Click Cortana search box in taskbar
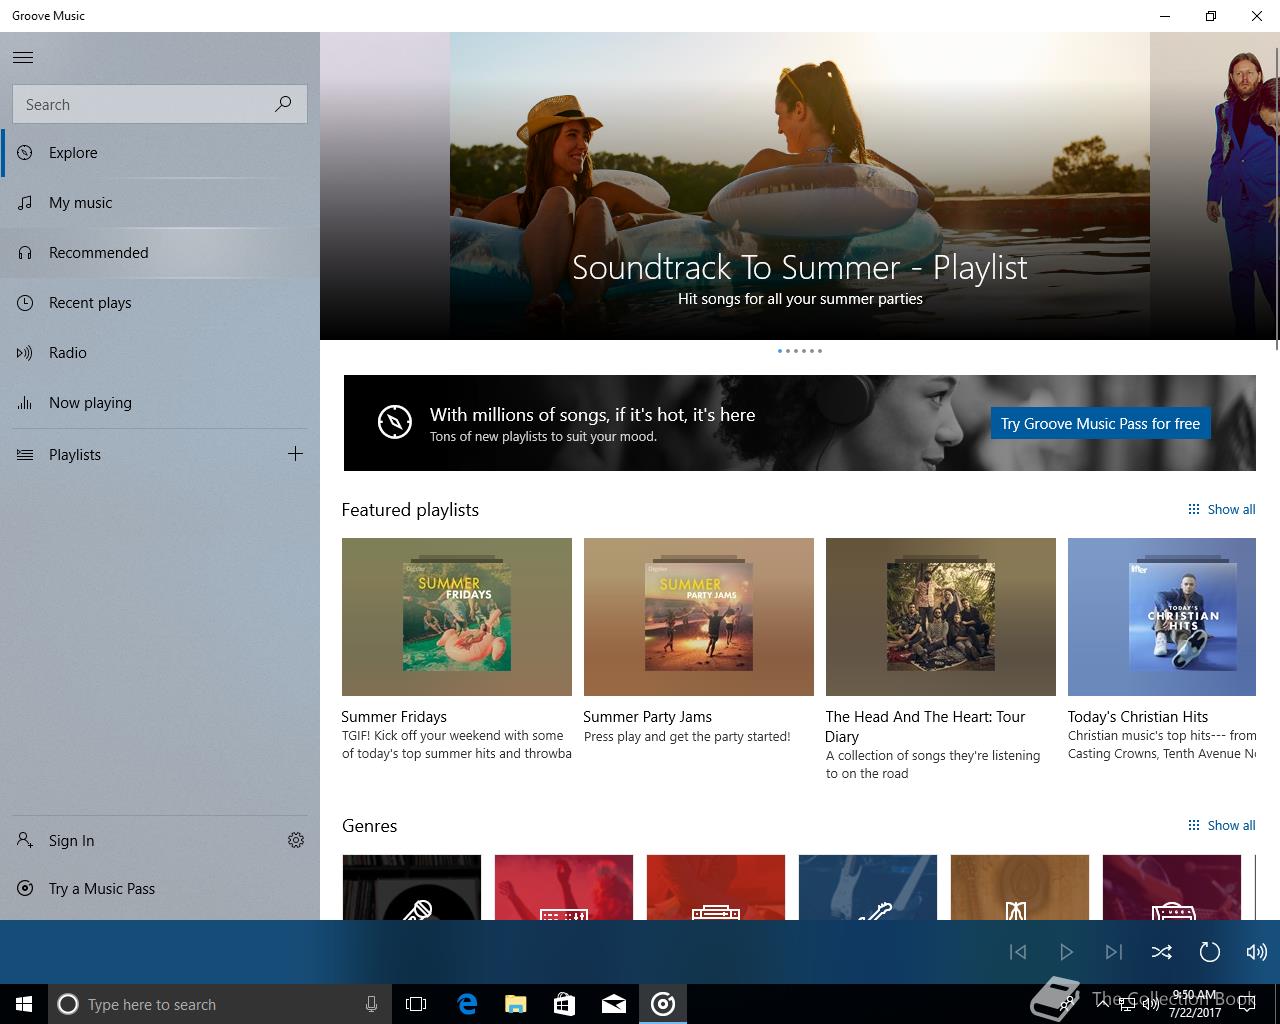Viewport: 1280px width, 1024px height. (220, 1004)
